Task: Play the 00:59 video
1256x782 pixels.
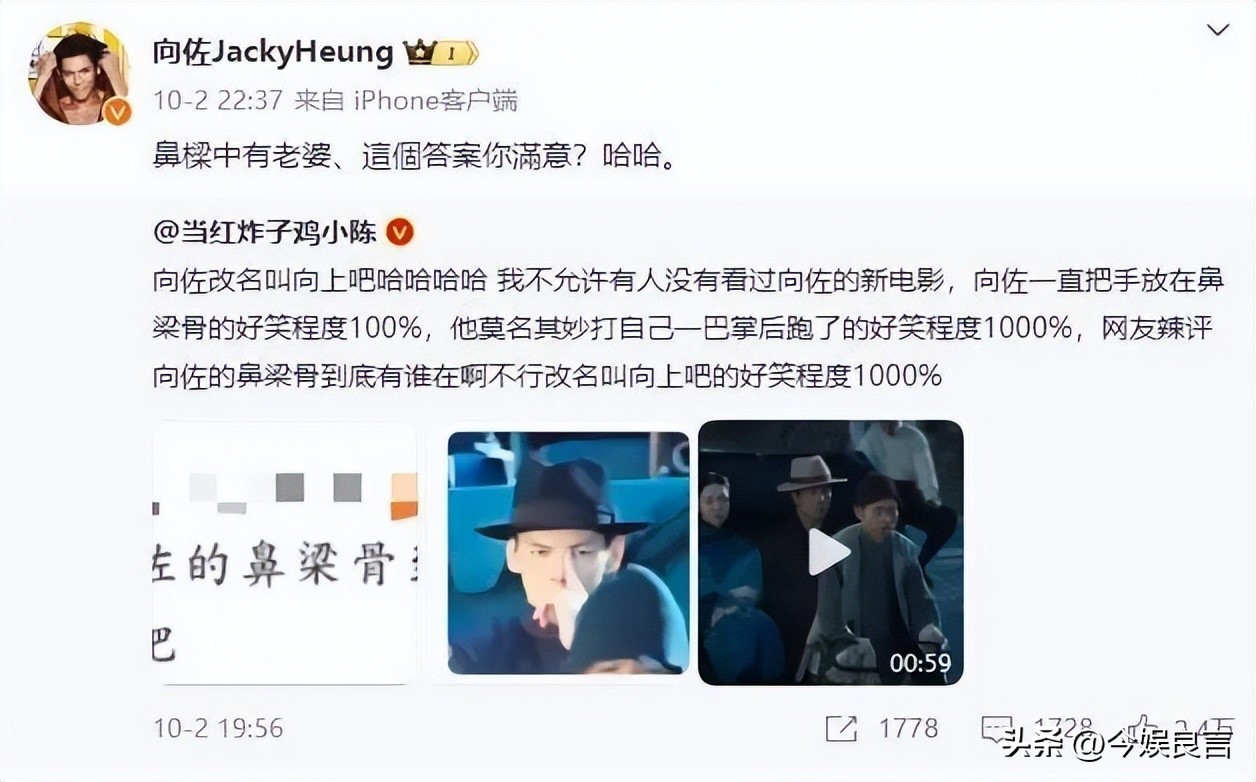Action: point(830,552)
